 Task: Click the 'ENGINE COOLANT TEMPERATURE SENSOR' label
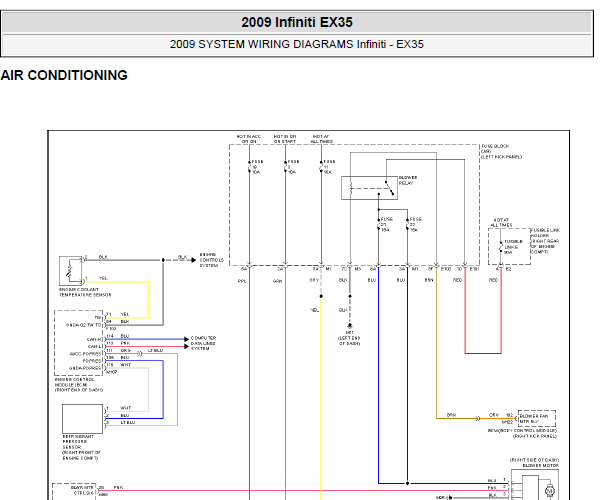(x=85, y=292)
